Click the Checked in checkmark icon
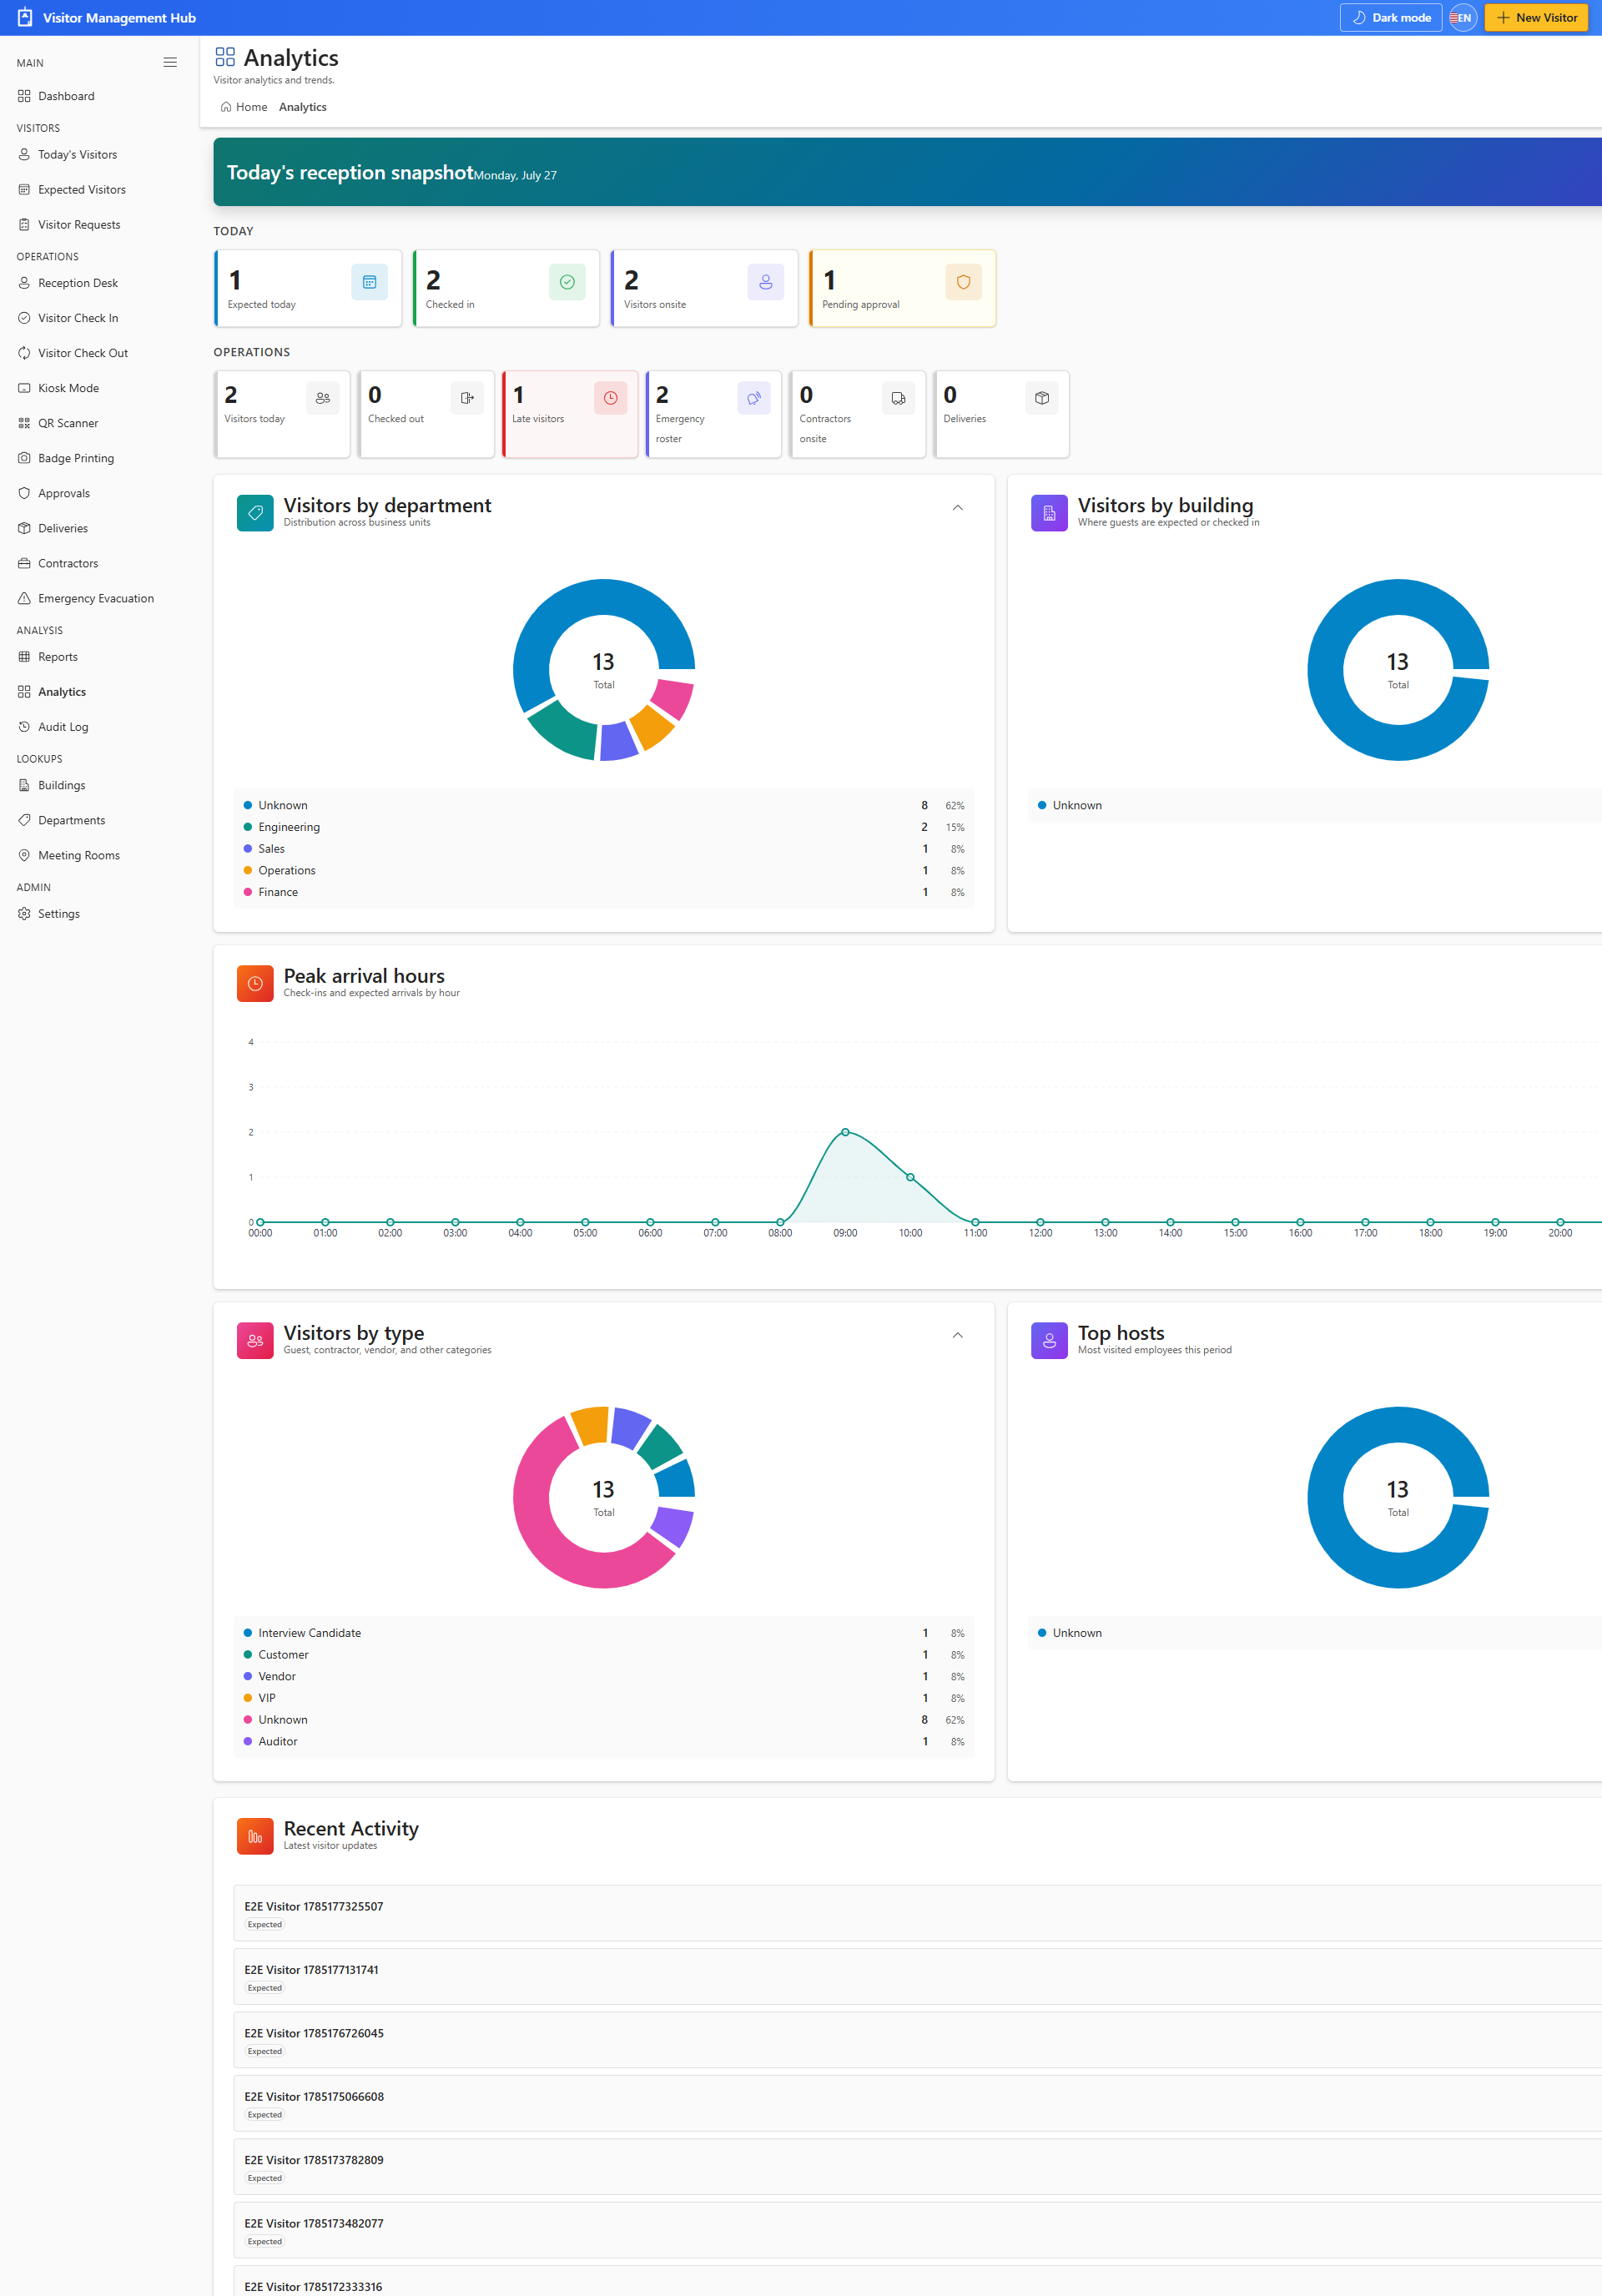Screen dimensions: 1602x2296 (x=567, y=282)
